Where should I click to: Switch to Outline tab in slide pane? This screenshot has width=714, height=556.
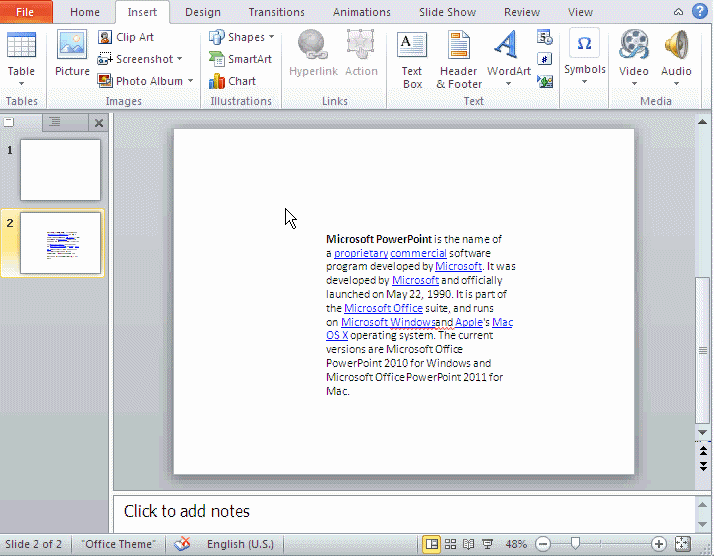pyautogui.click(x=55, y=122)
